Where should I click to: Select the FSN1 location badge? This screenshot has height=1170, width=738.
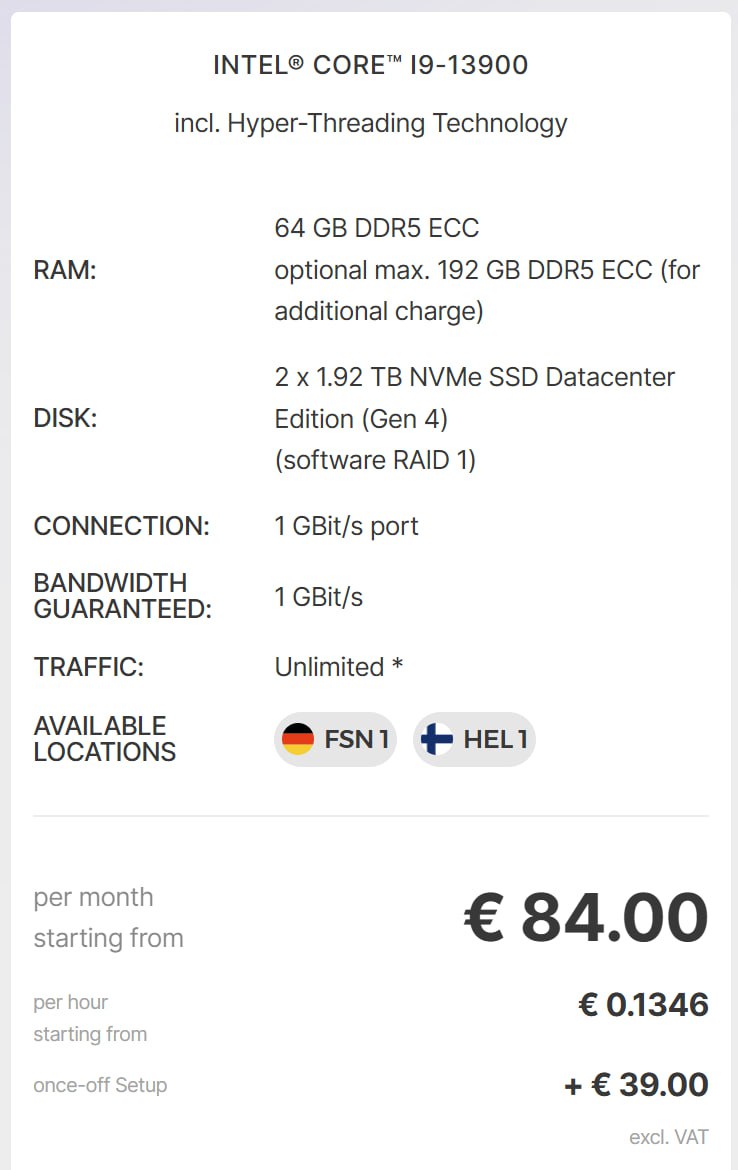[x=335, y=740]
